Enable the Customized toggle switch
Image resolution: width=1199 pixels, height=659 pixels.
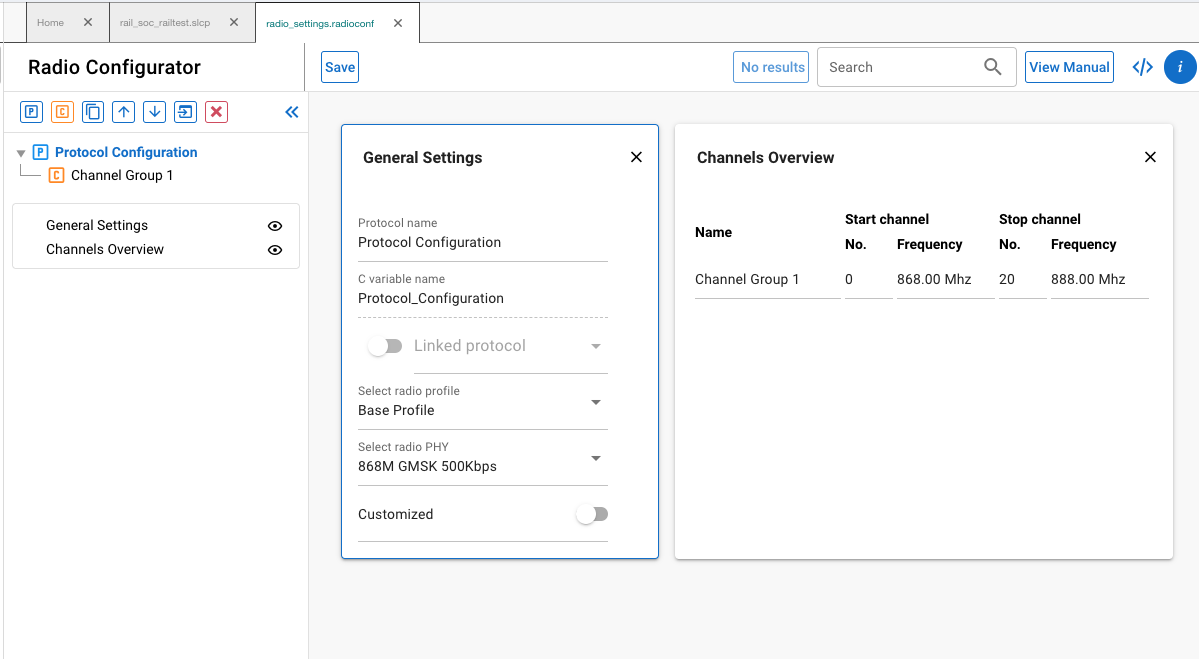point(591,514)
